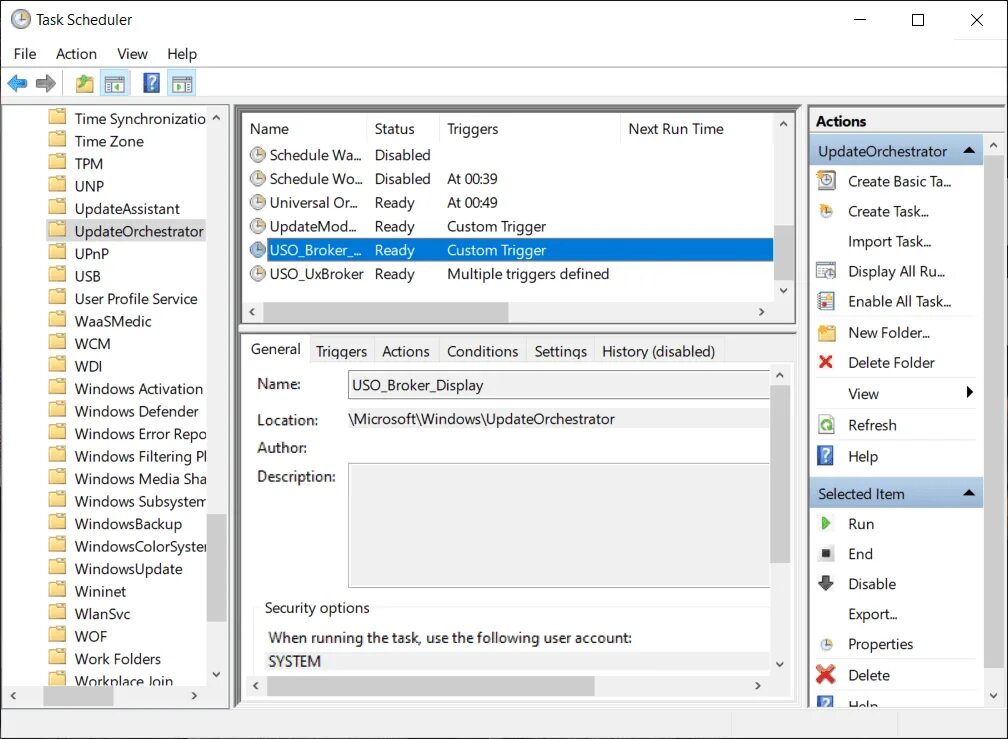Click the folder tree vertical scrollbar thumb
The image size is (1008, 739).
[217, 567]
